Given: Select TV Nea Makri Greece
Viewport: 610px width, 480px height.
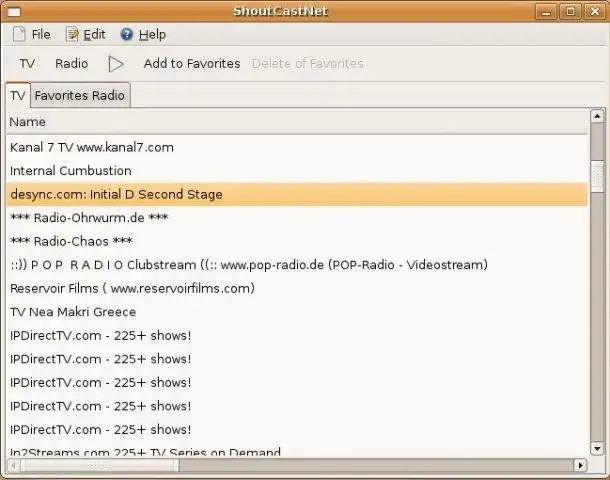Looking at the screenshot, I should (x=297, y=312).
